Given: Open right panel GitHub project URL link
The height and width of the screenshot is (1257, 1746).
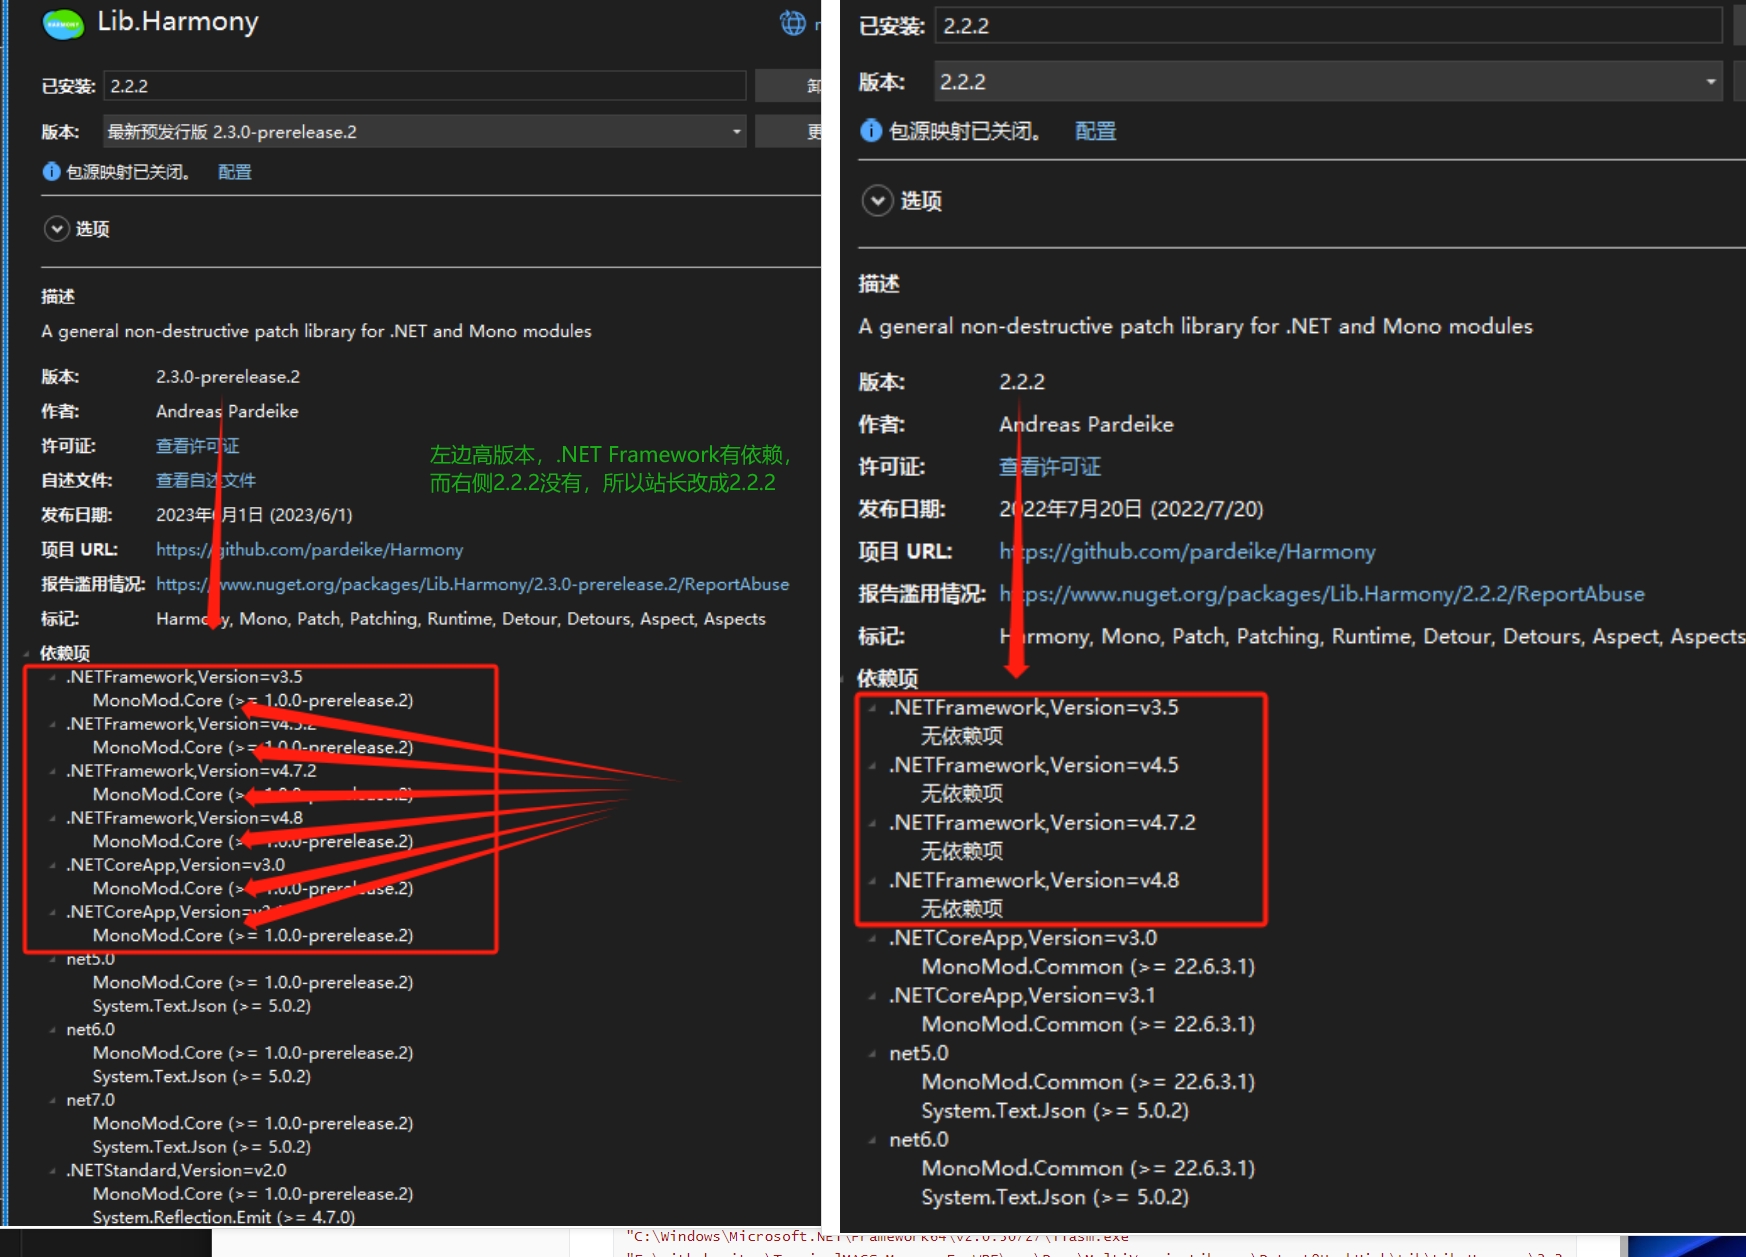Looking at the screenshot, I should [x=1187, y=552].
